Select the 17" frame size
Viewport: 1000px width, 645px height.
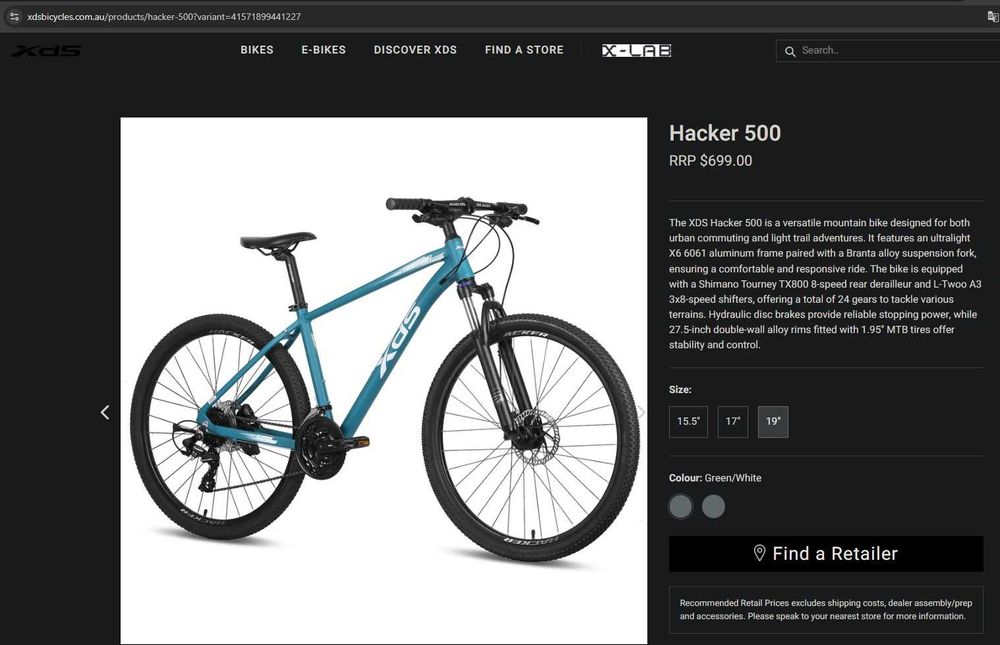[733, 422]
